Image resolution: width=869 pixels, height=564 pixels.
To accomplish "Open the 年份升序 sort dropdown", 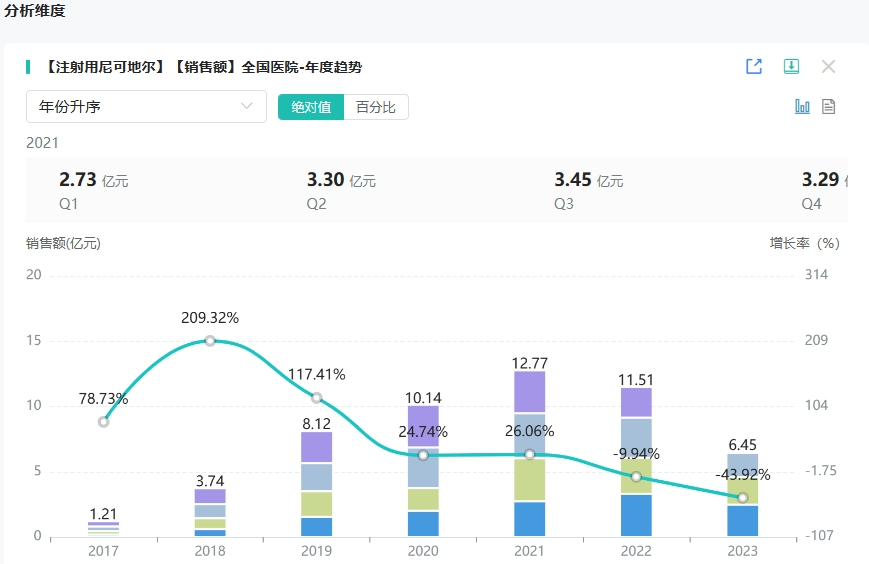I will (x=146, y=107).
